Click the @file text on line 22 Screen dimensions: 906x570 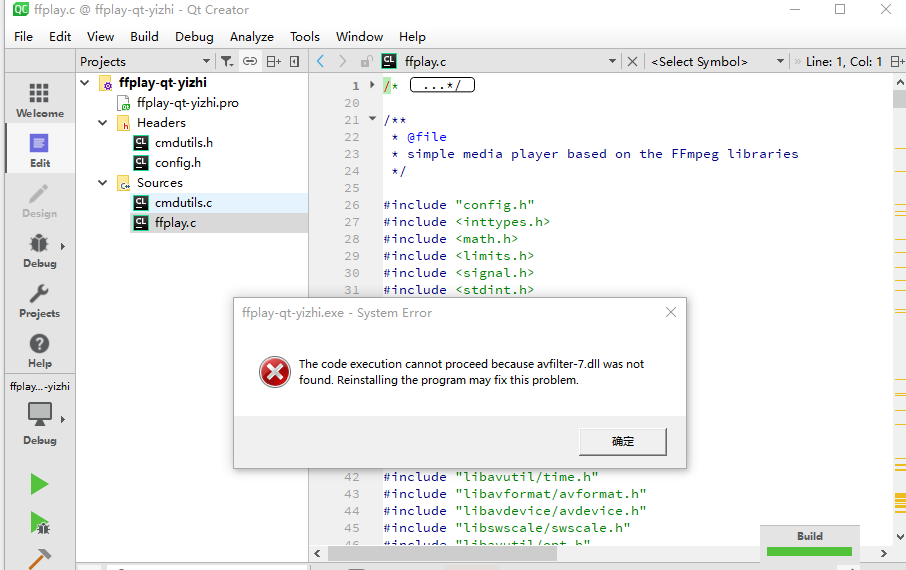click(427, 137)
